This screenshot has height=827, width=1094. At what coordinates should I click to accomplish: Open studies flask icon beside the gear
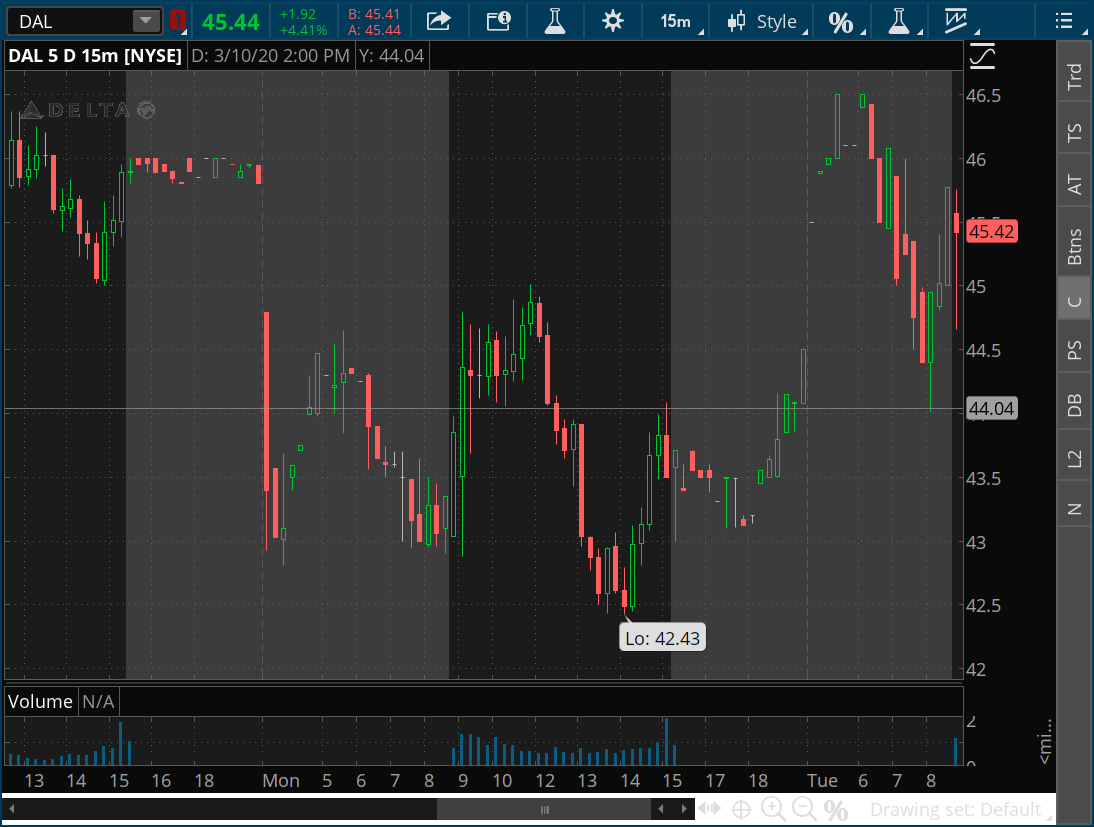click(555, 21)
